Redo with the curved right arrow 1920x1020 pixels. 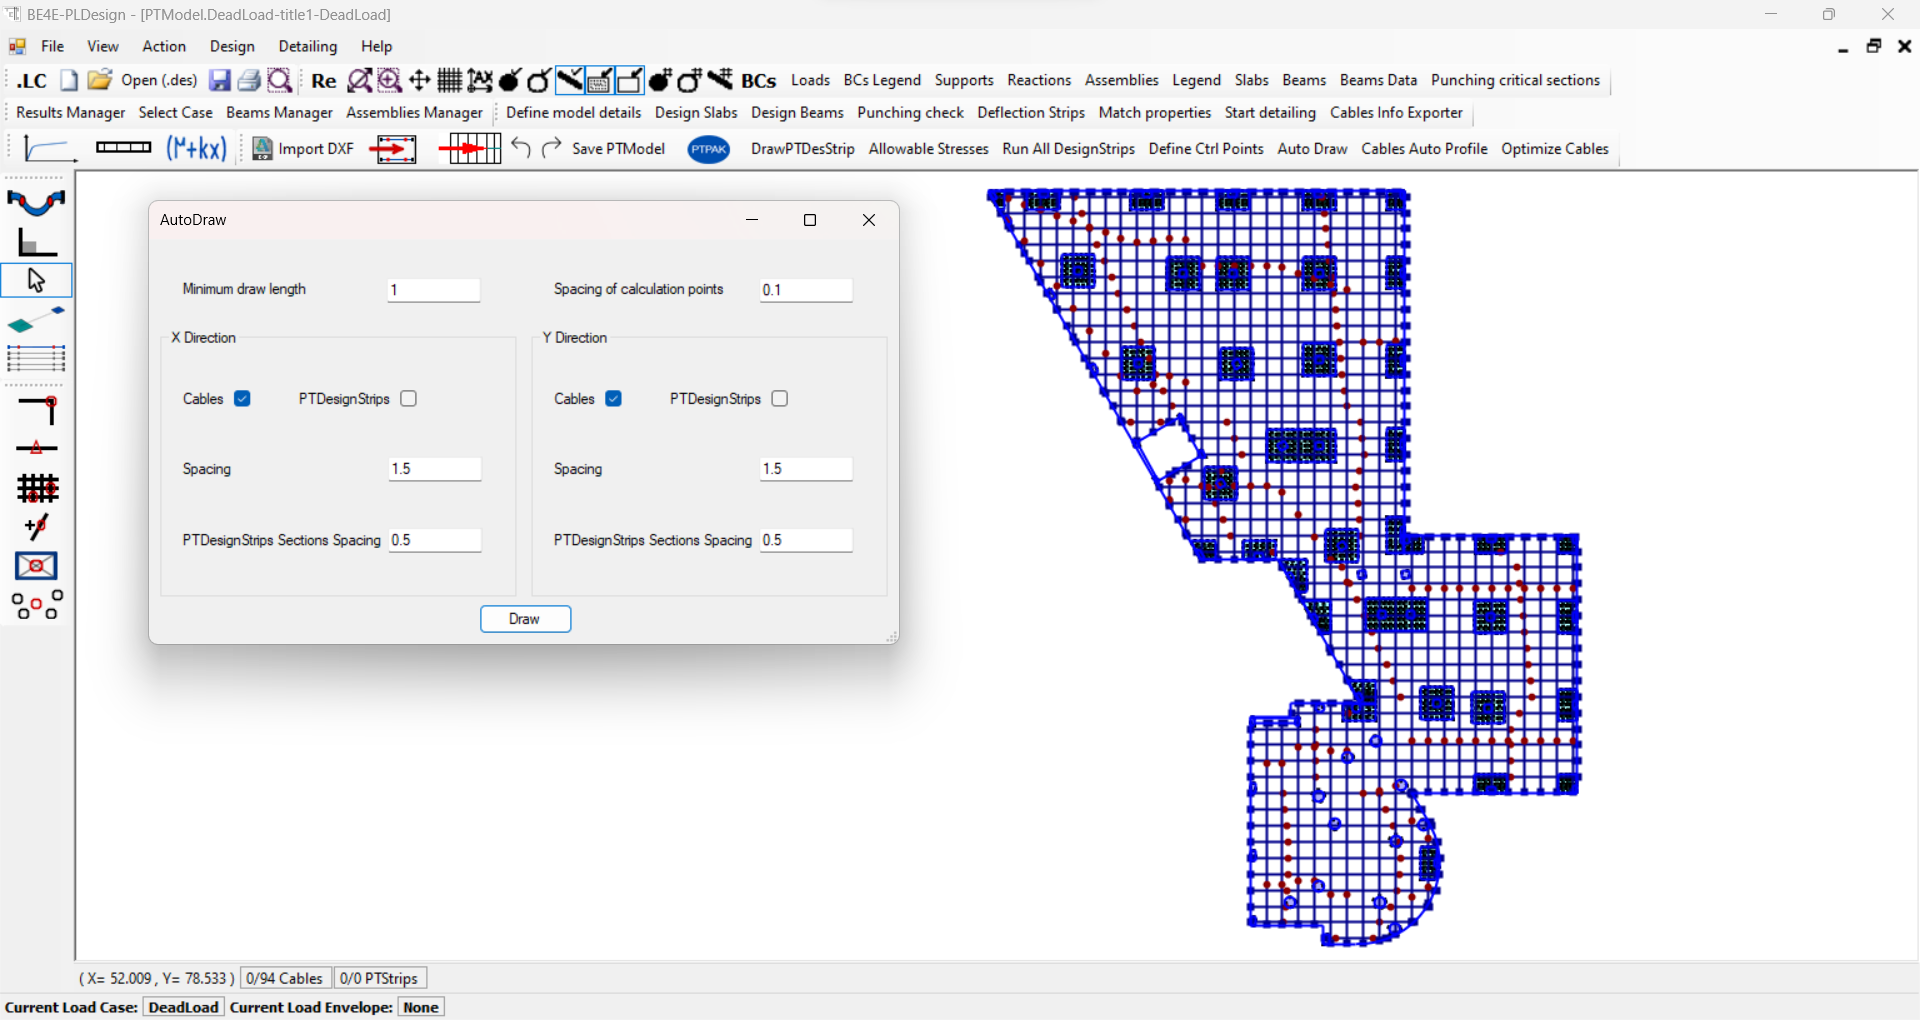[552, 148]
